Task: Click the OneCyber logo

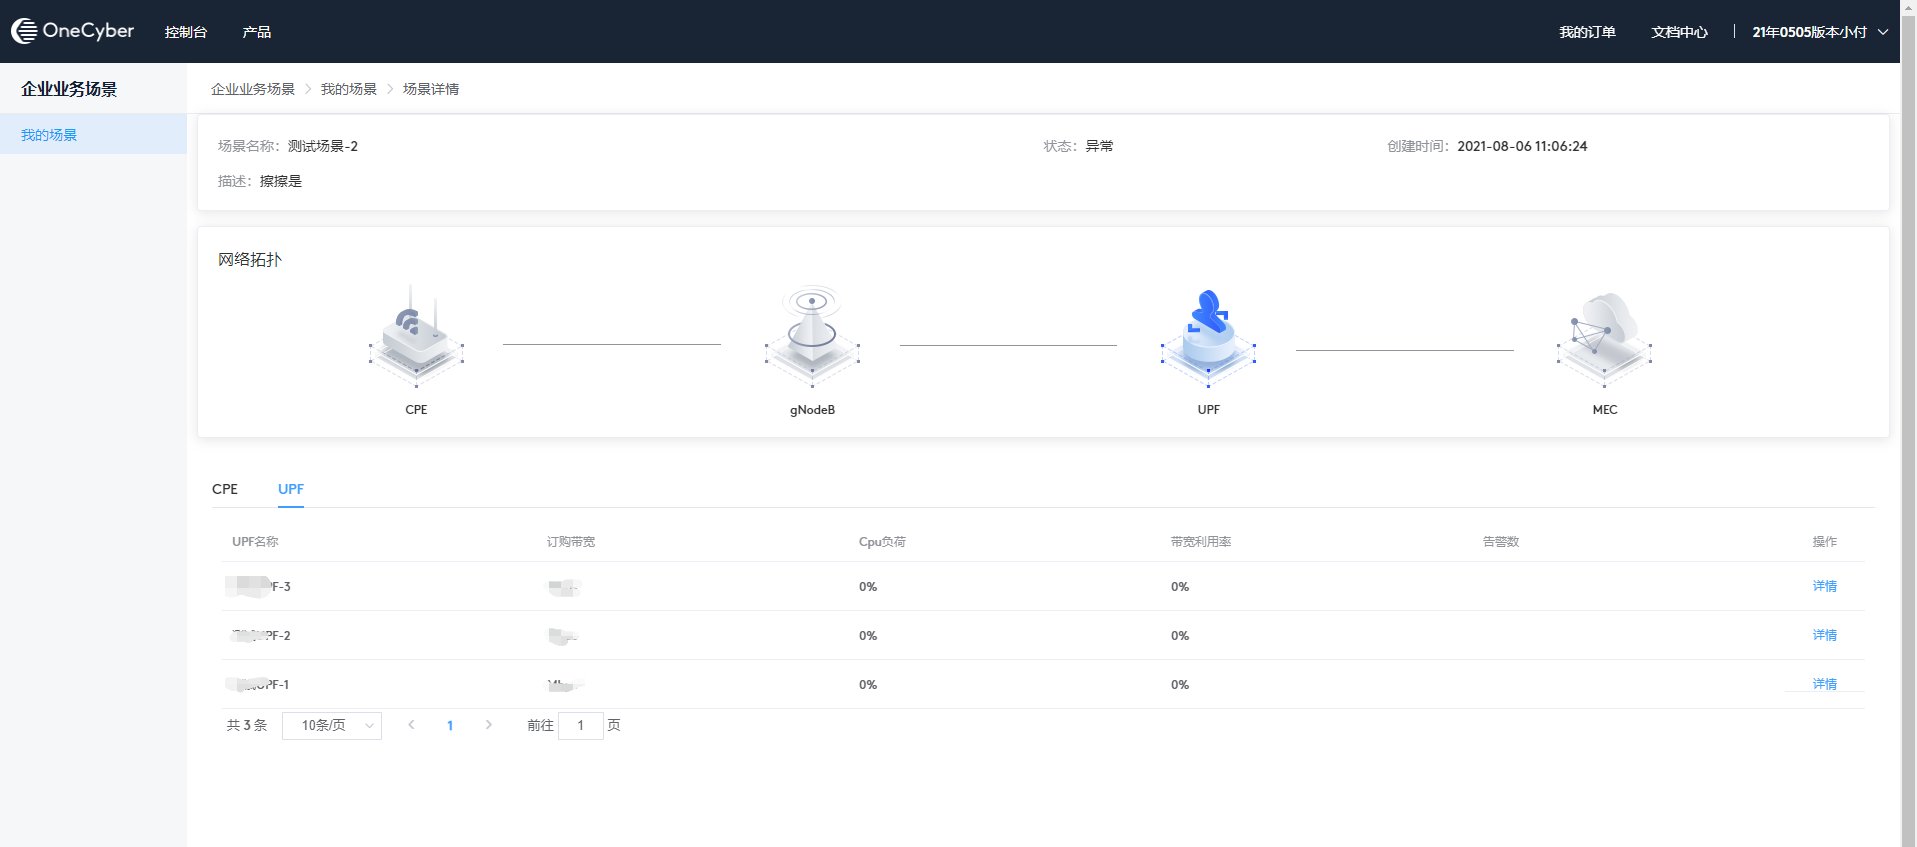Action: [x=73, y=31]
